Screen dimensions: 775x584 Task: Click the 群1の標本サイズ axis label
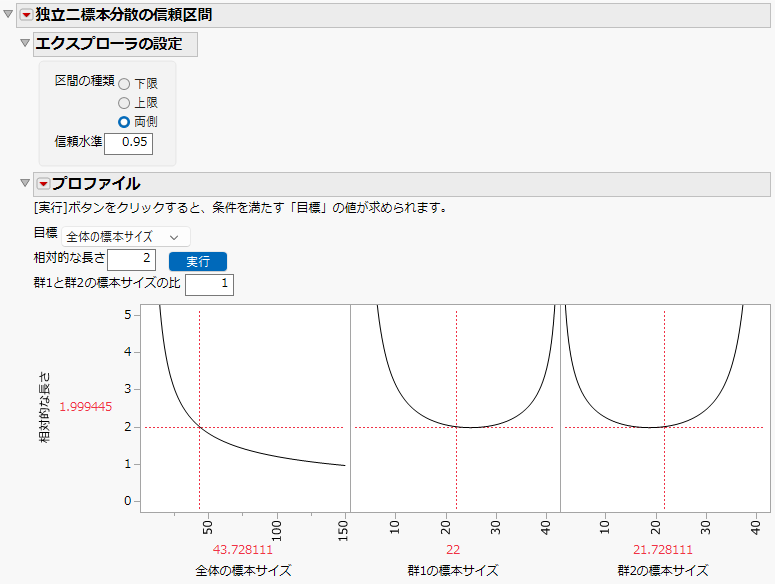[453, 571]
